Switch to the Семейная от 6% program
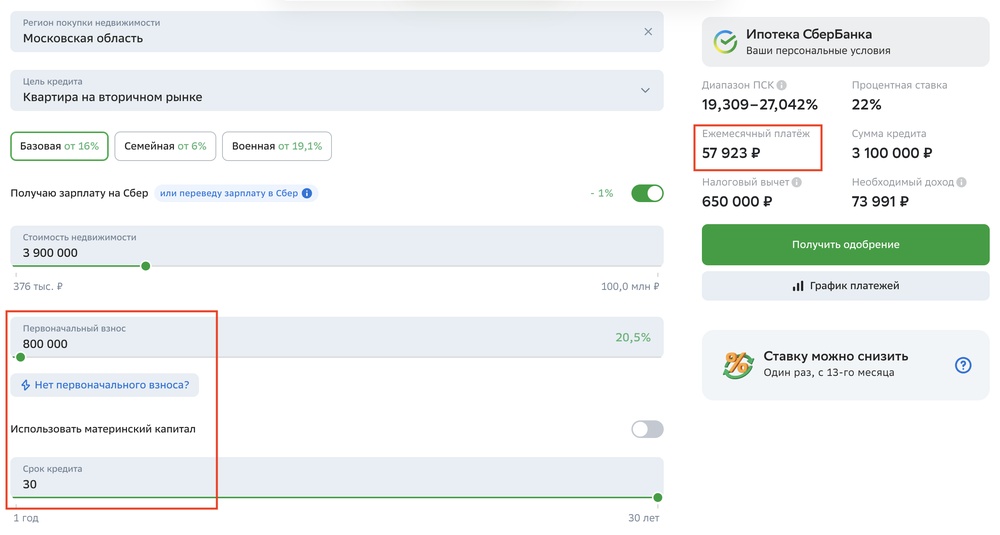 click(x=165, y=146)
